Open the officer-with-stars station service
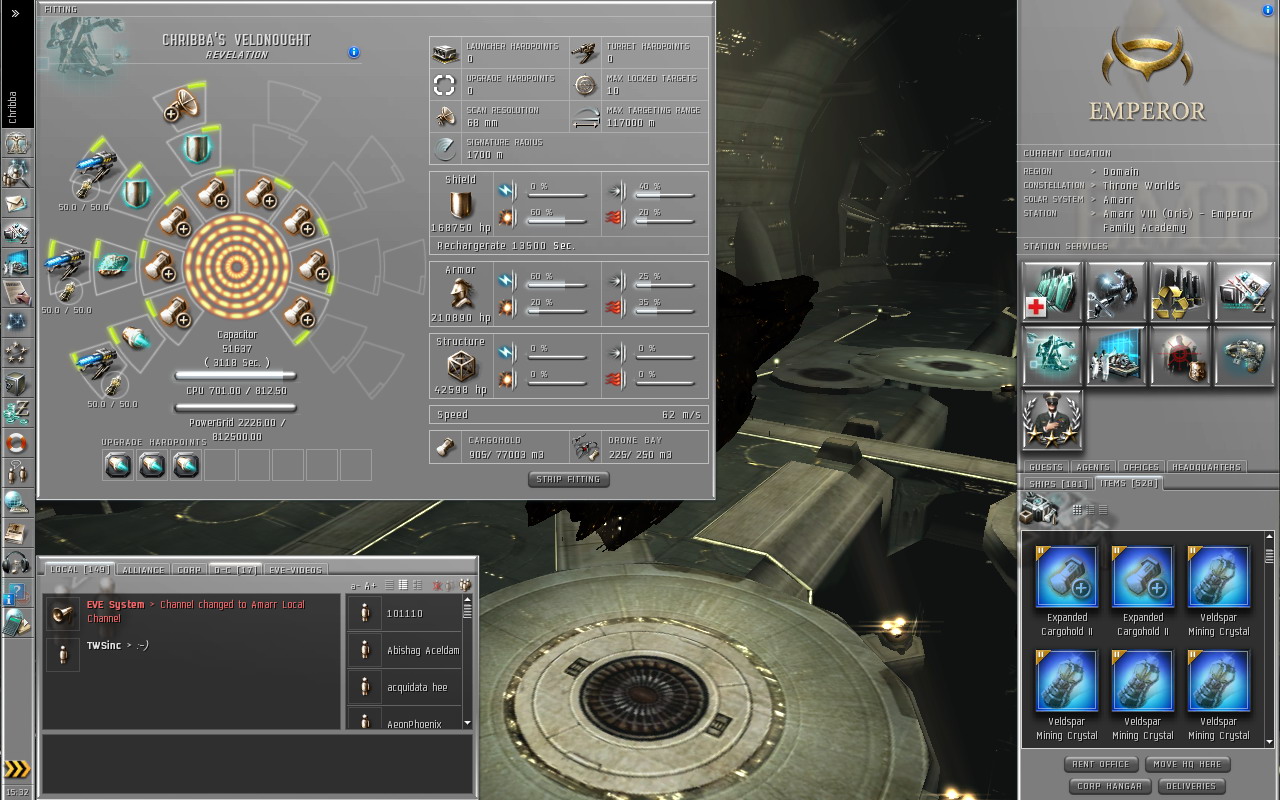 point(1052,420)
